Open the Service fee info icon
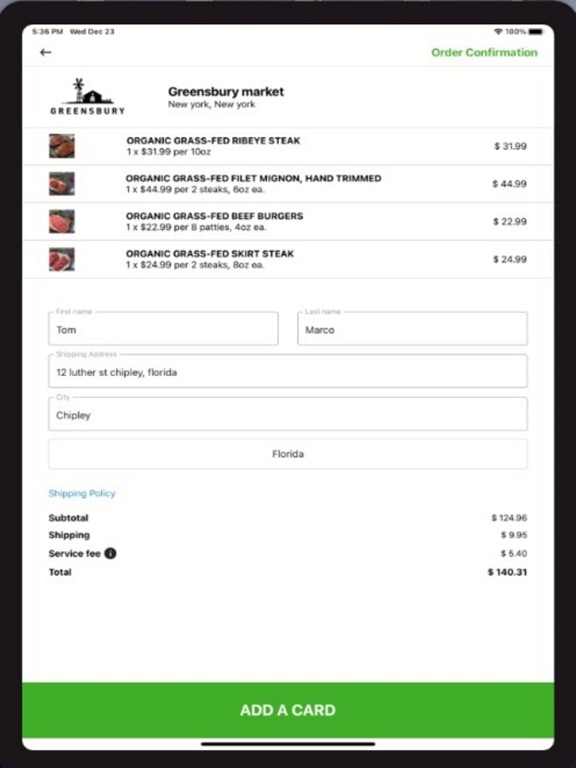Image resolution: width=576 pixels, height=768 pixels. coord(111,553)
